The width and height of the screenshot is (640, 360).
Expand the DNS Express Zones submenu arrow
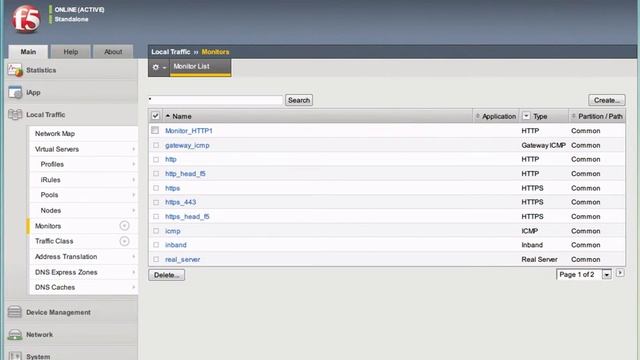(133, 272)
